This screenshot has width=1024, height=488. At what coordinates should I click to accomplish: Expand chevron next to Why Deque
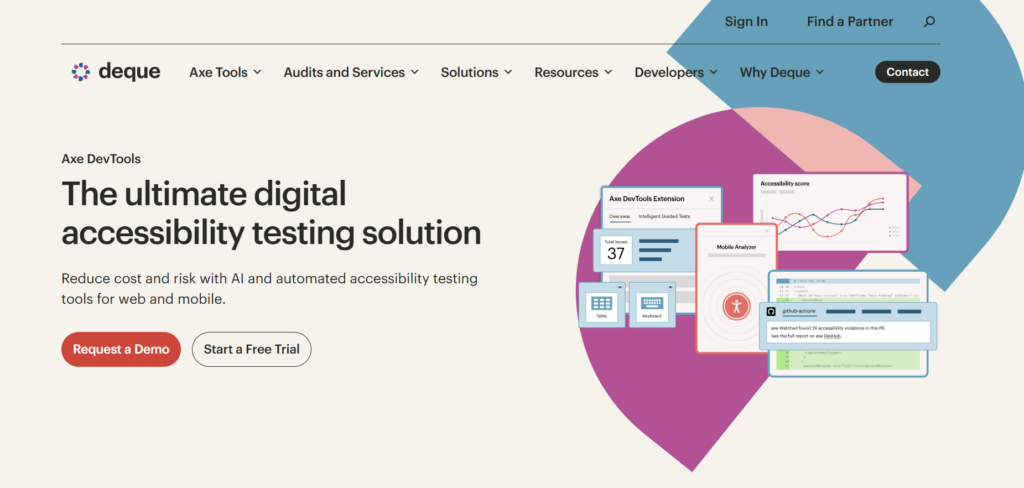click(x=820, y=73)
